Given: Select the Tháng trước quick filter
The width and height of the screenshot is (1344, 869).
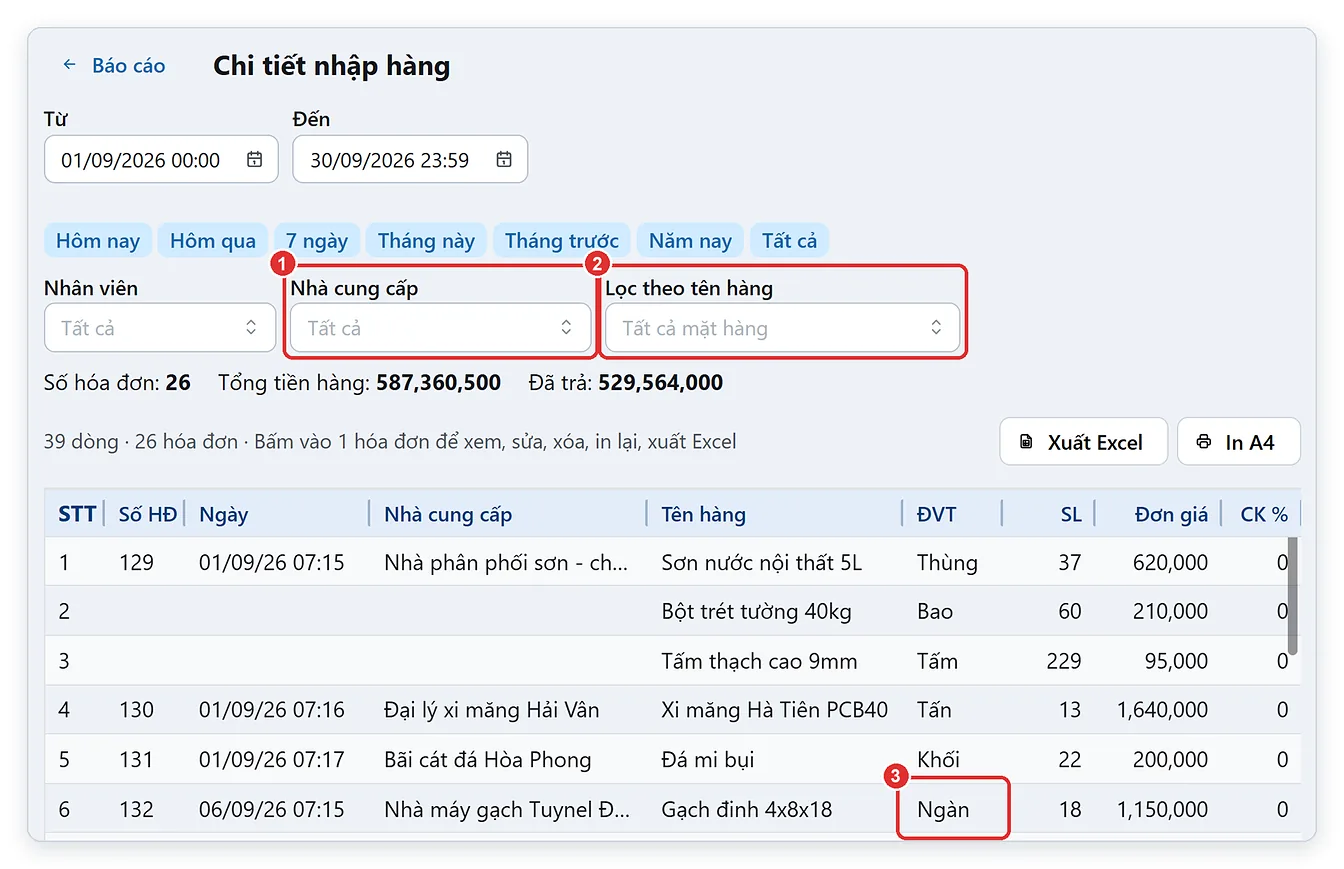Looking at the screenshot, I should [x=562, y=241].
